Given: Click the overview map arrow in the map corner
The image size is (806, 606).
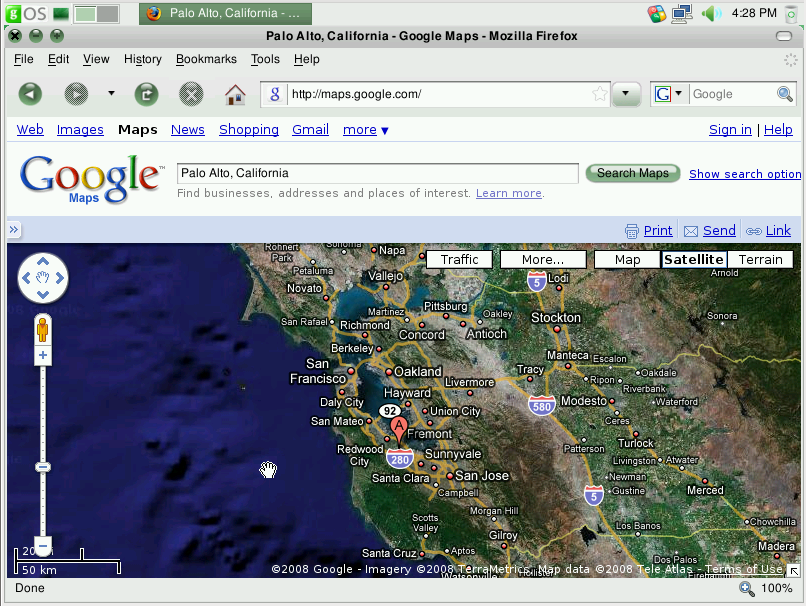Looking at the screenshot, I should [x=794, y=571].
